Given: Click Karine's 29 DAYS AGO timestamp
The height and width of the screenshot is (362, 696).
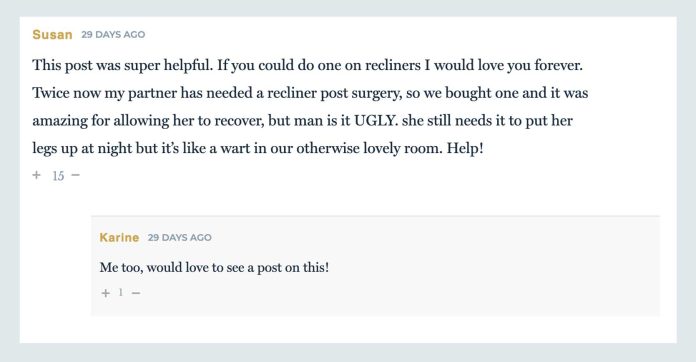Looking at the screenshot, I should click(180, 237).
